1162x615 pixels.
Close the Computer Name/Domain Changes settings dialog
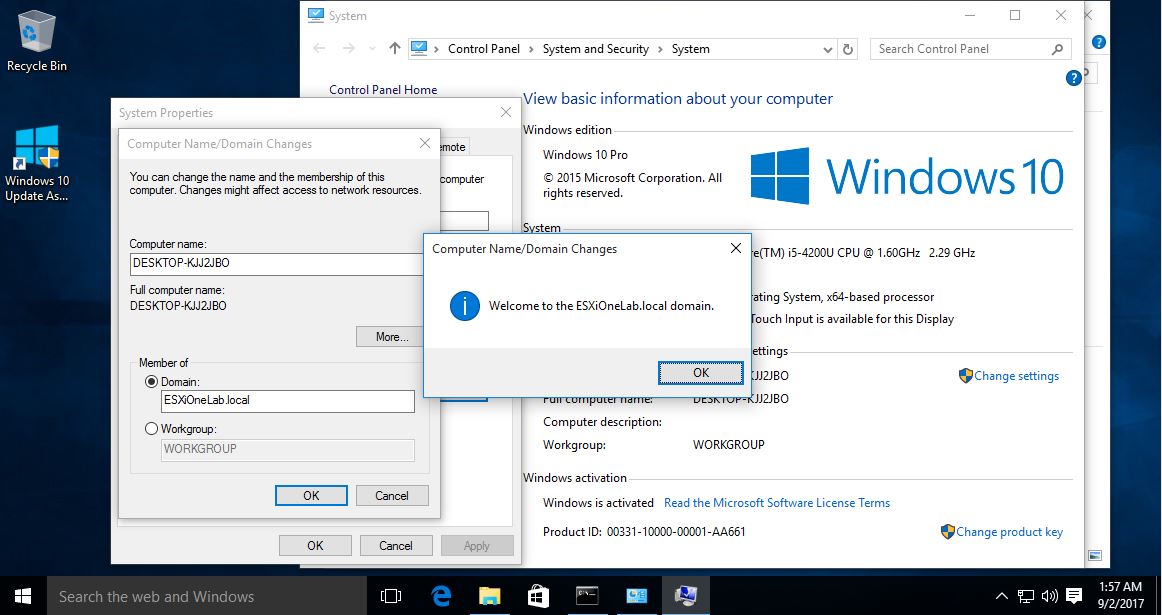click(425, 143)
